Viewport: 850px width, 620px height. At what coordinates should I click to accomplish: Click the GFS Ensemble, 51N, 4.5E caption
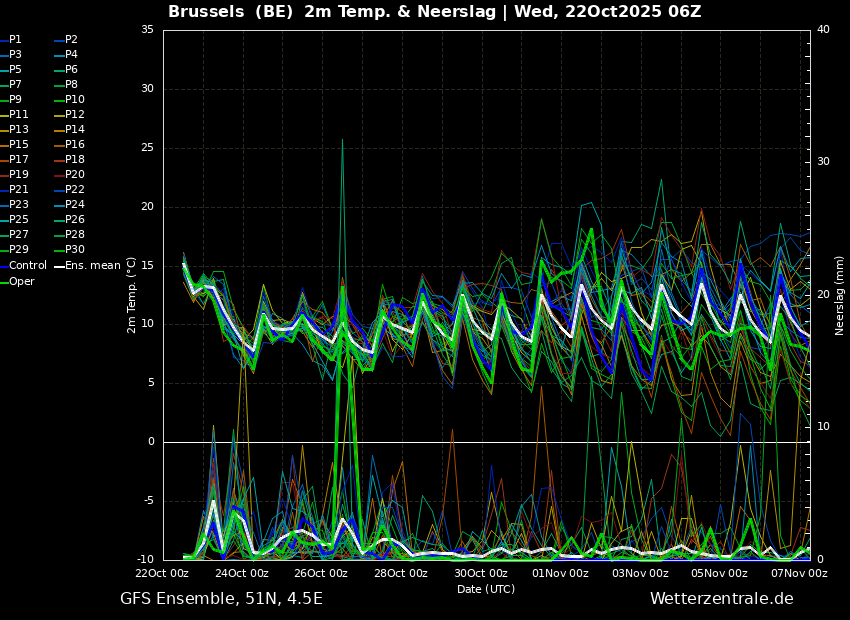click(221, 599)
